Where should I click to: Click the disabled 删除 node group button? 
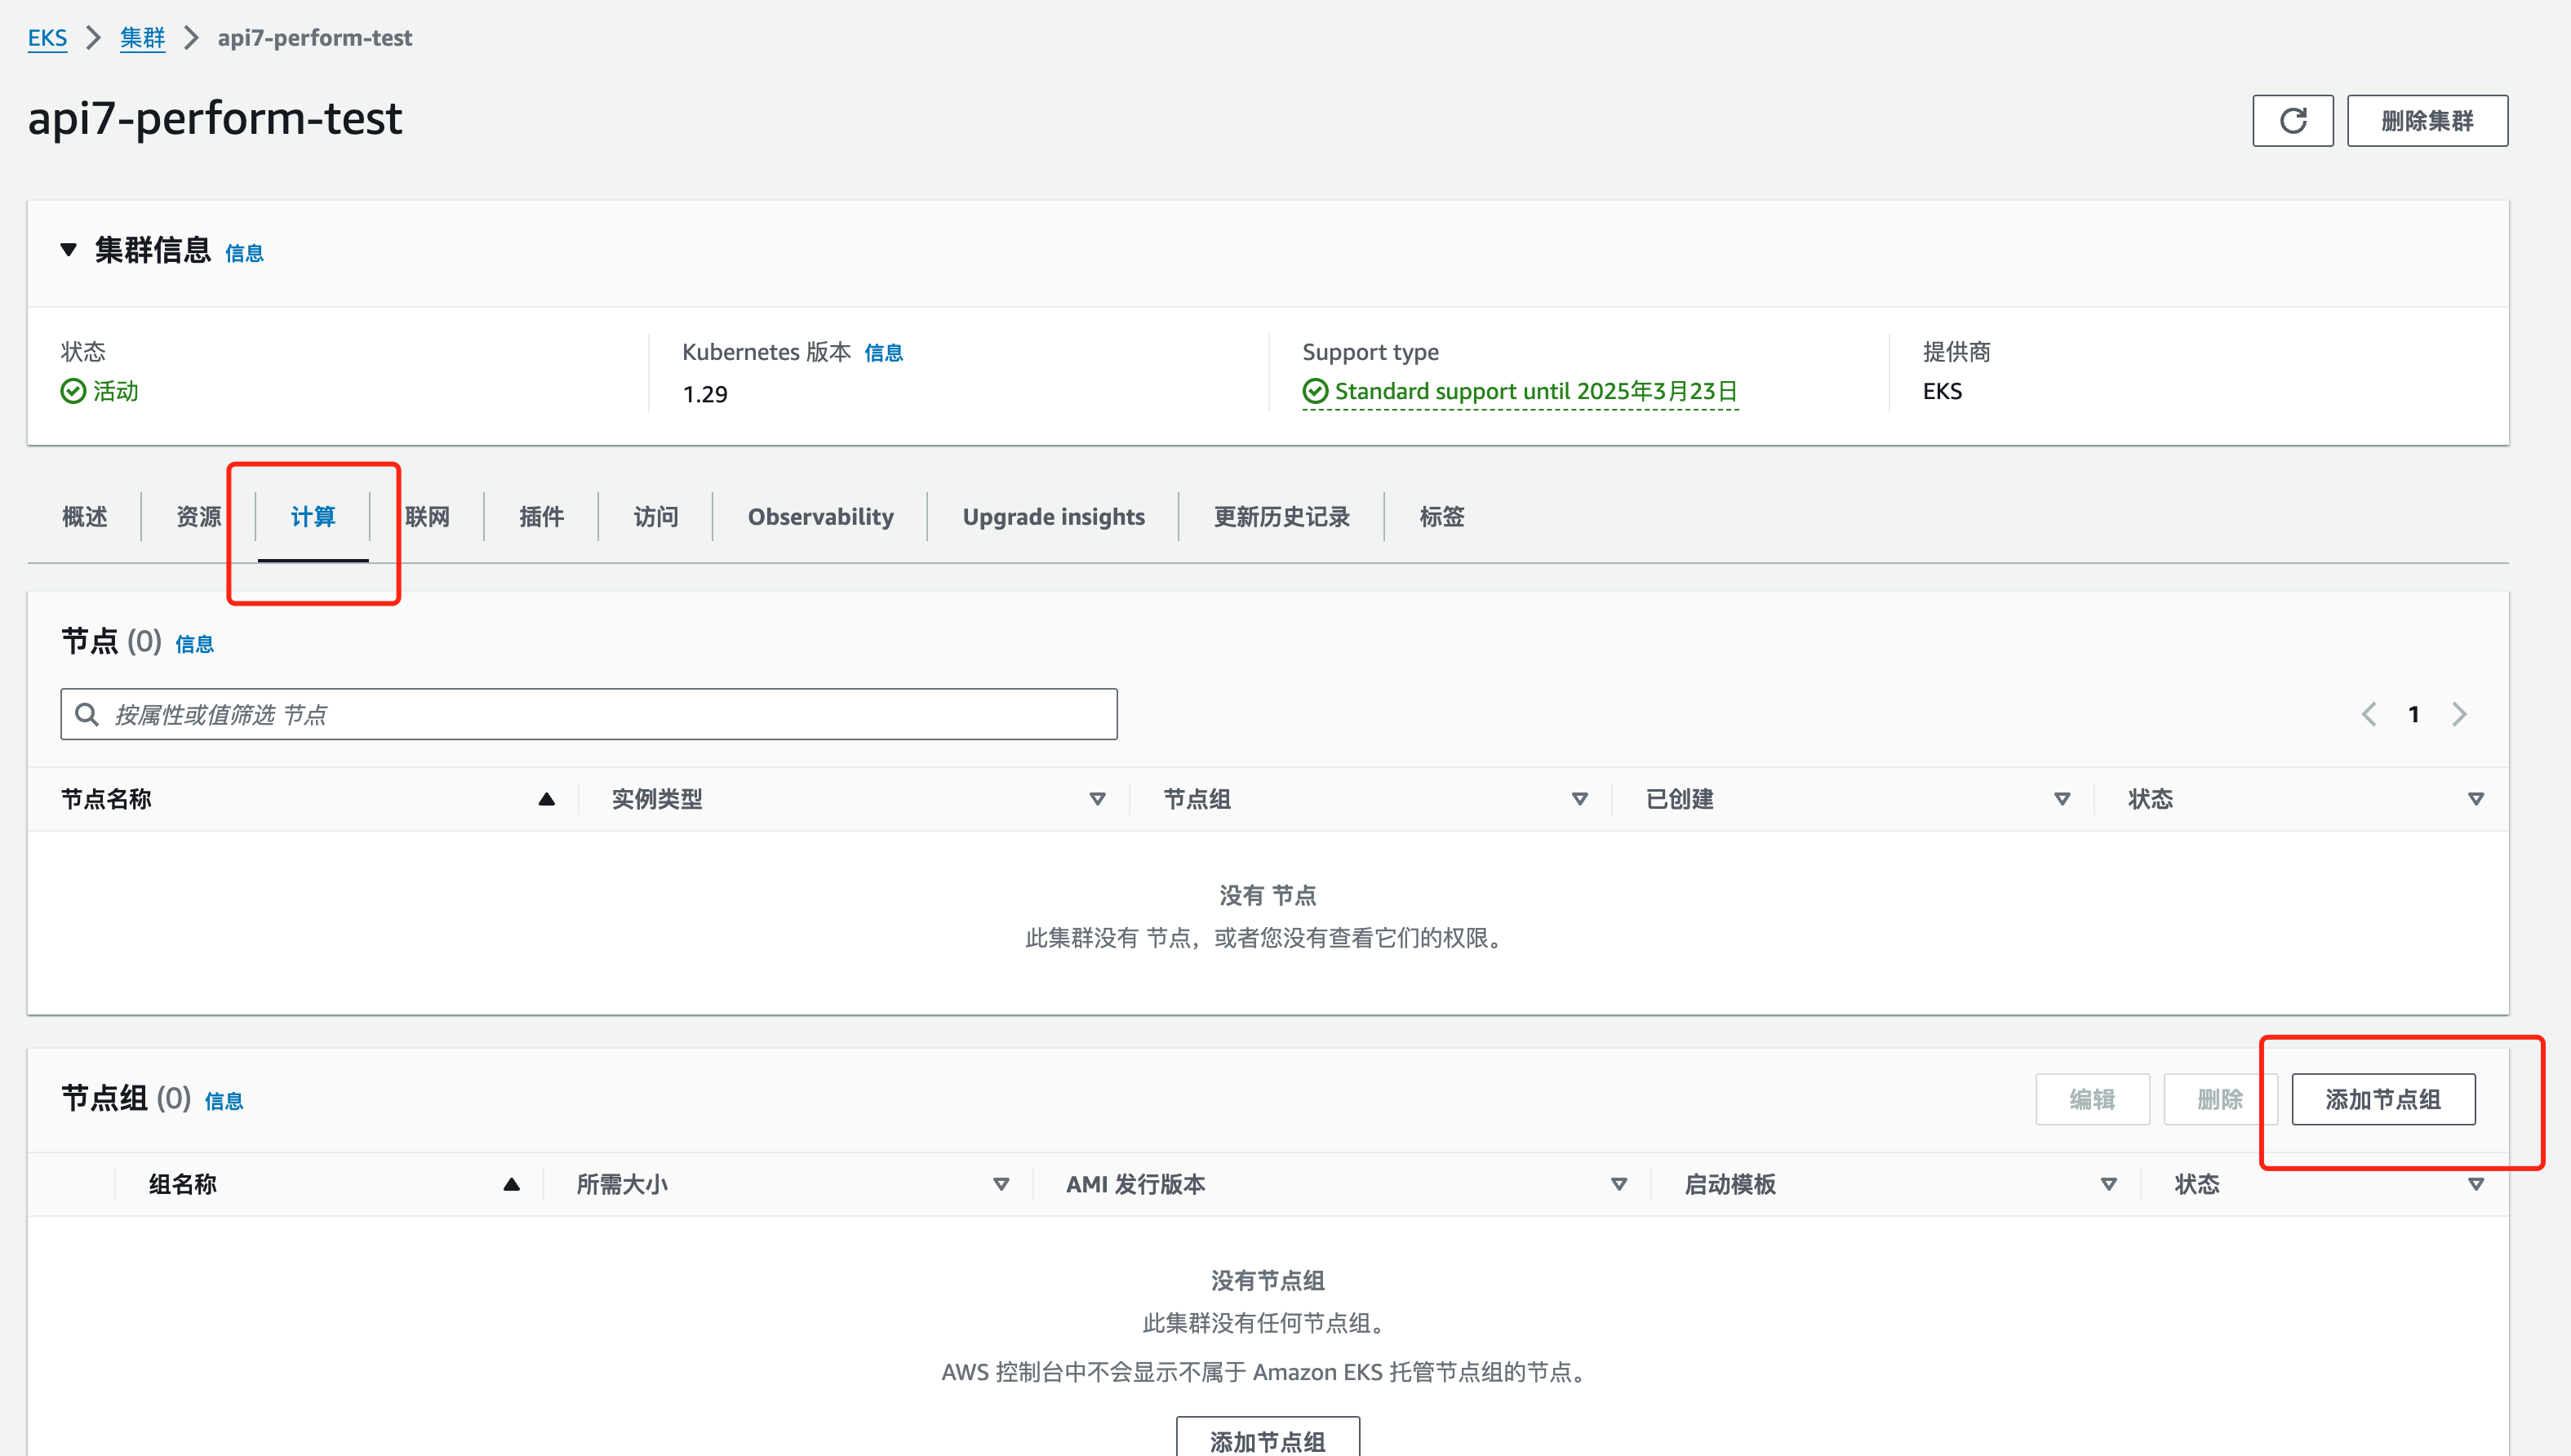tap(2220, 1099)
